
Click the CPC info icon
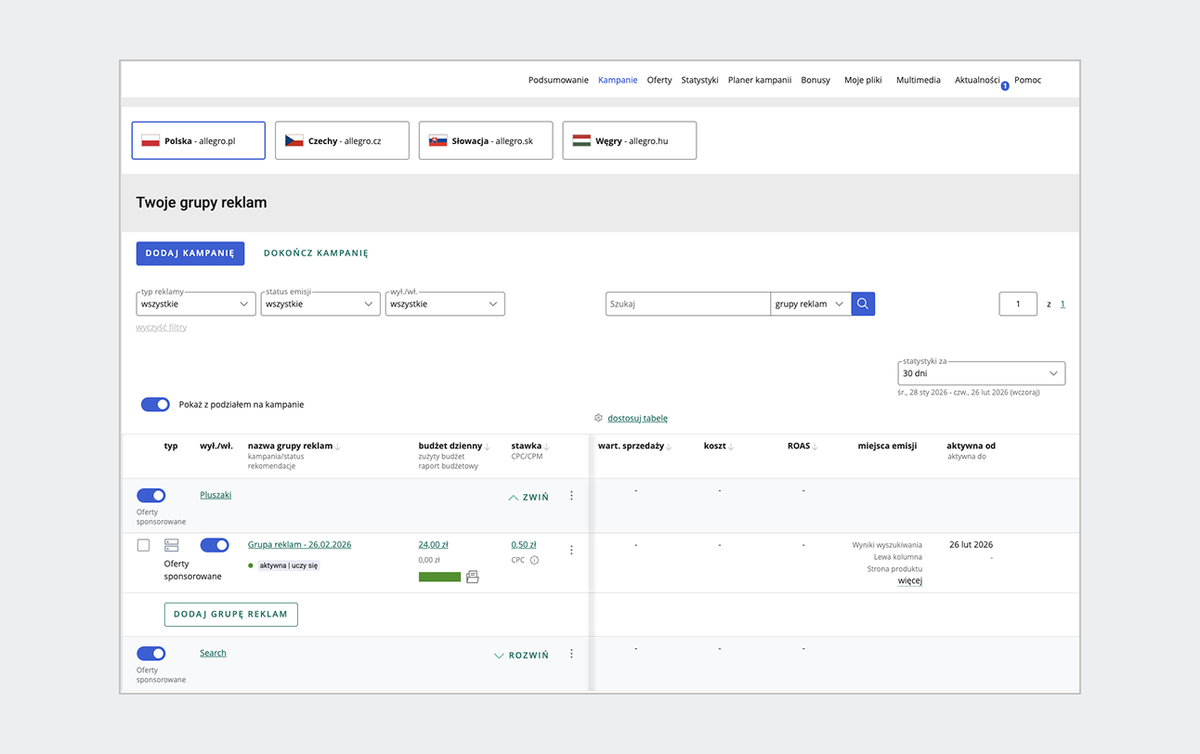pyautogui.click(x=534, y=560)
